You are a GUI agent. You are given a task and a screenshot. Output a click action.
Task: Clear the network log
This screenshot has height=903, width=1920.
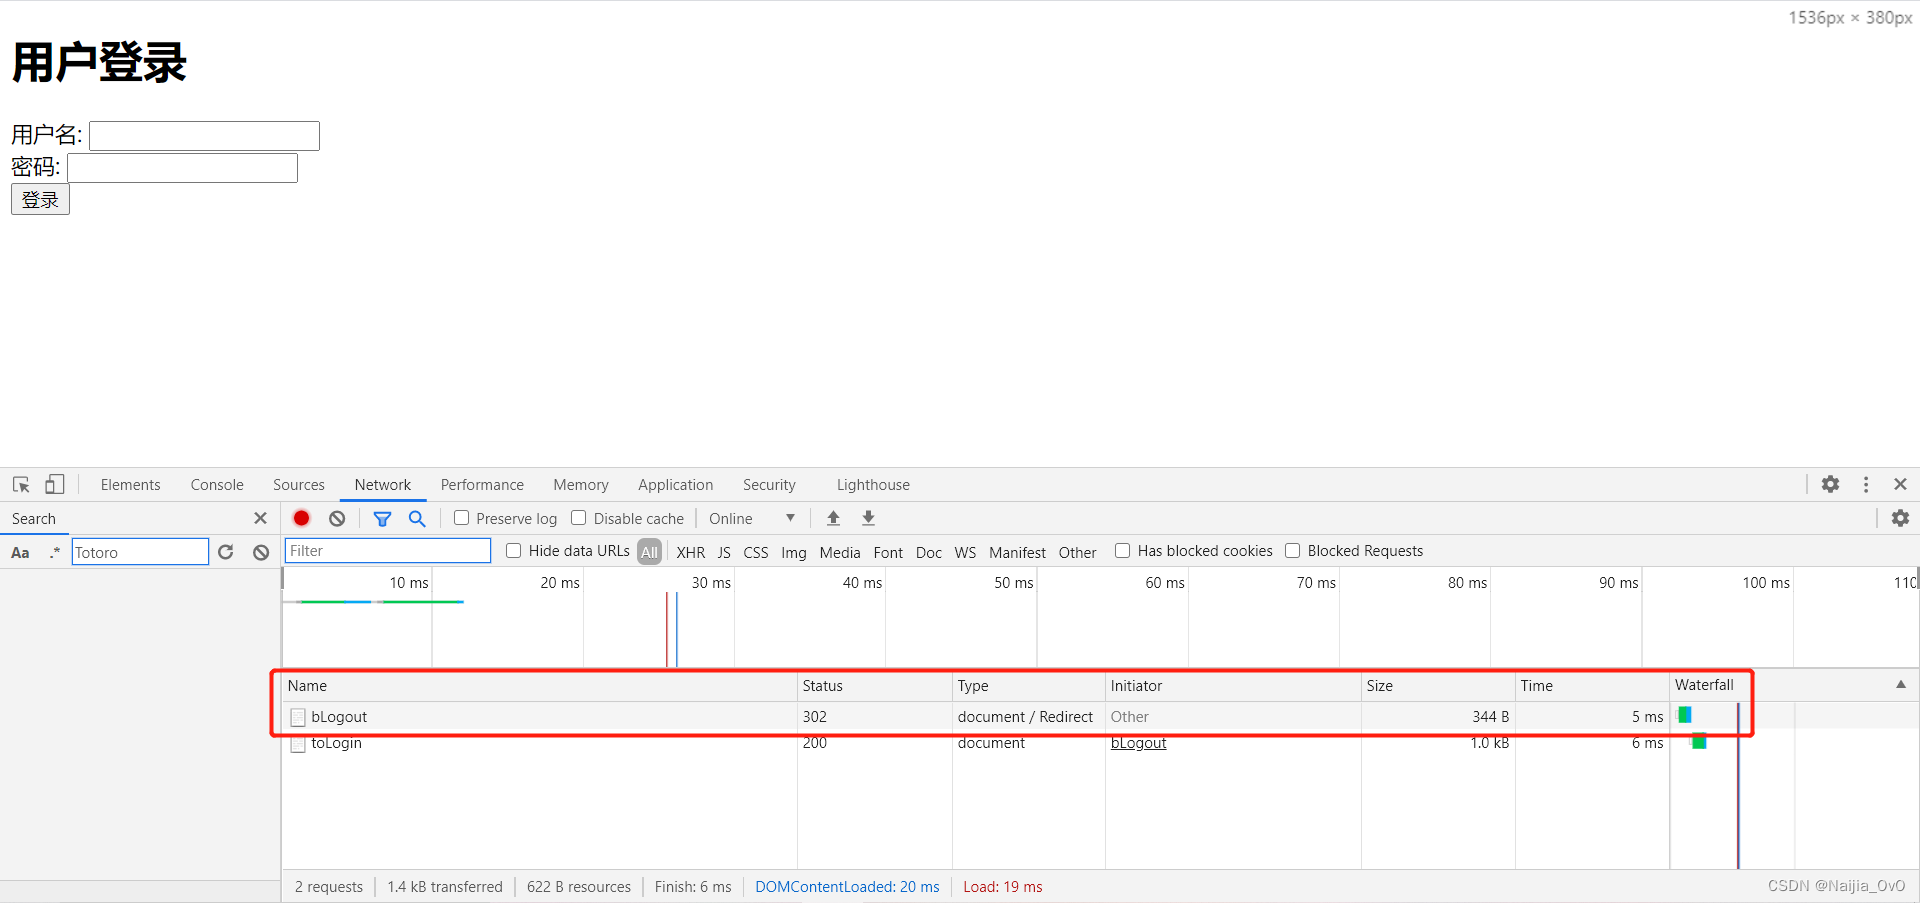(337, 518)
